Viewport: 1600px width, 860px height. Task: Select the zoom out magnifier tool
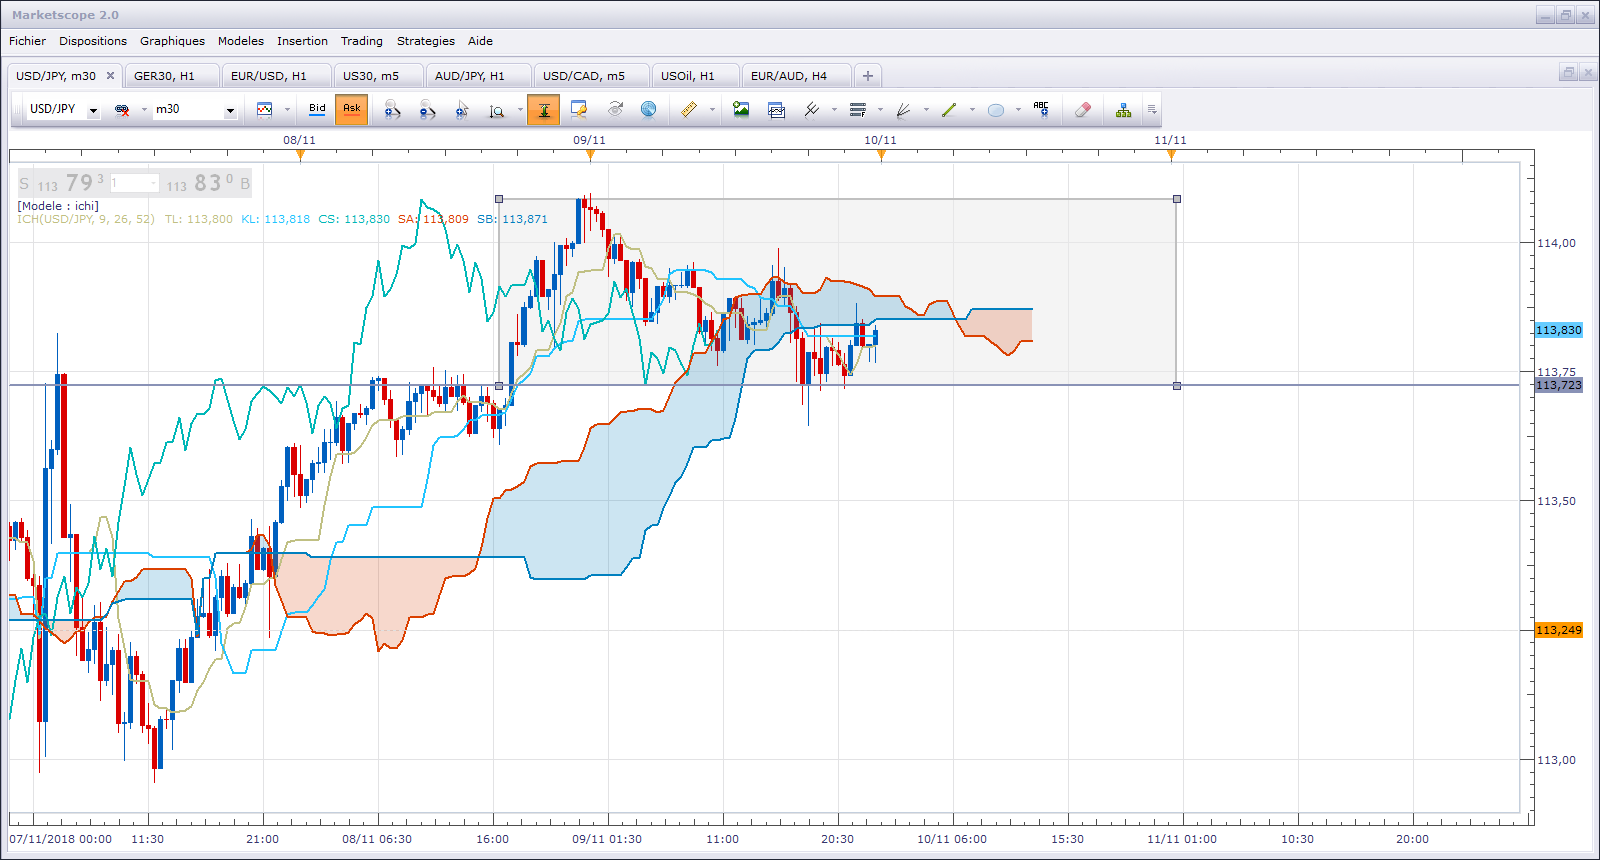pos(427,110)
